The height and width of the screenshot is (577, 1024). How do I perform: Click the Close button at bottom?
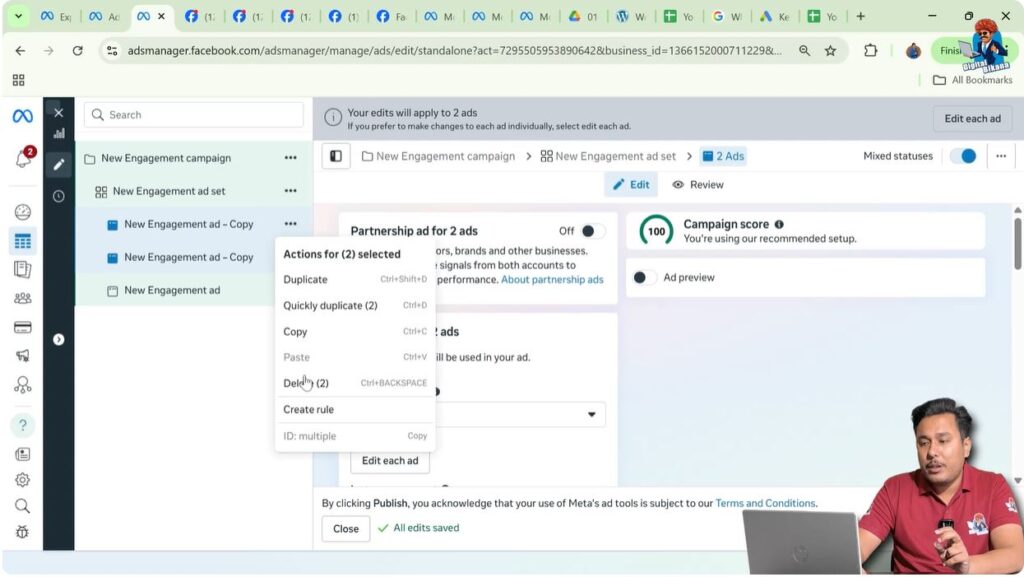345,529
